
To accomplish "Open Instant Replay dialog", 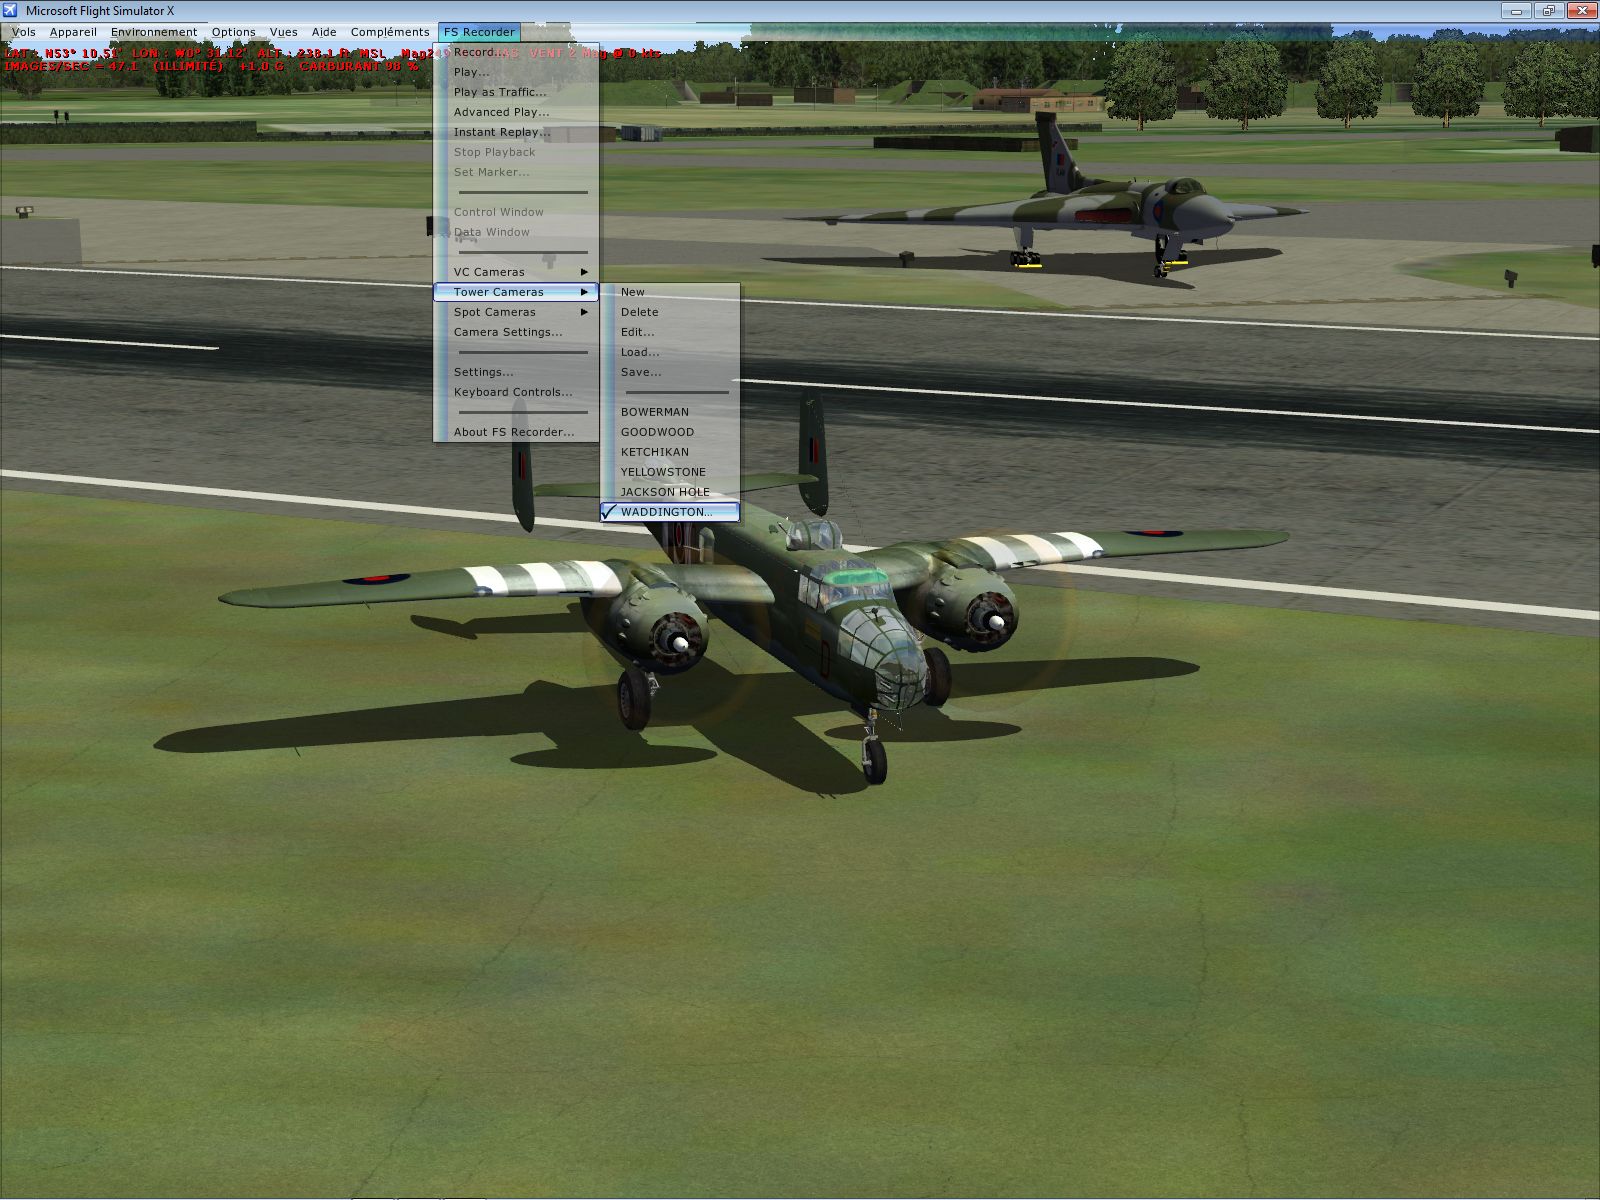I will pos(501,132).
